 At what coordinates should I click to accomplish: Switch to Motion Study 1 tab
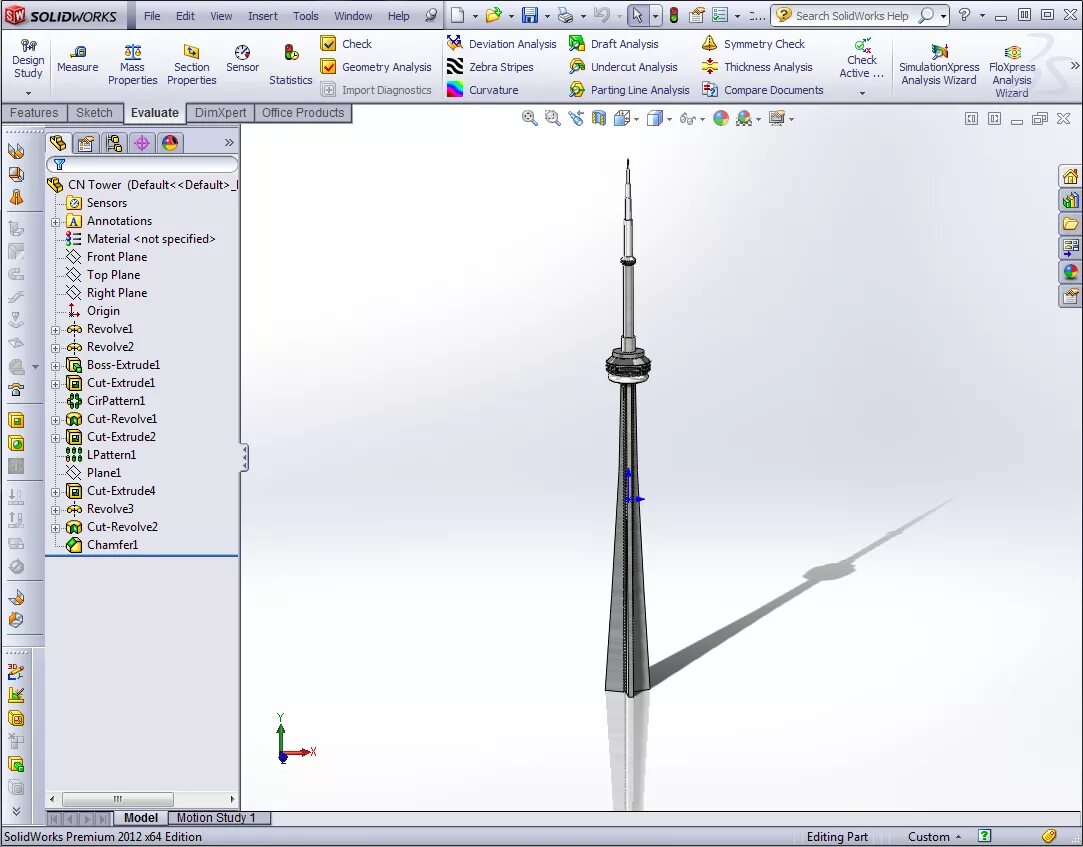(216, 818)
